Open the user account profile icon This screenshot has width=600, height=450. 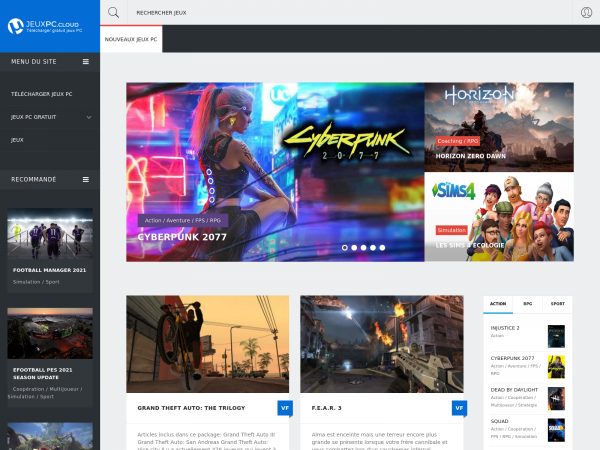pos(586,13)
